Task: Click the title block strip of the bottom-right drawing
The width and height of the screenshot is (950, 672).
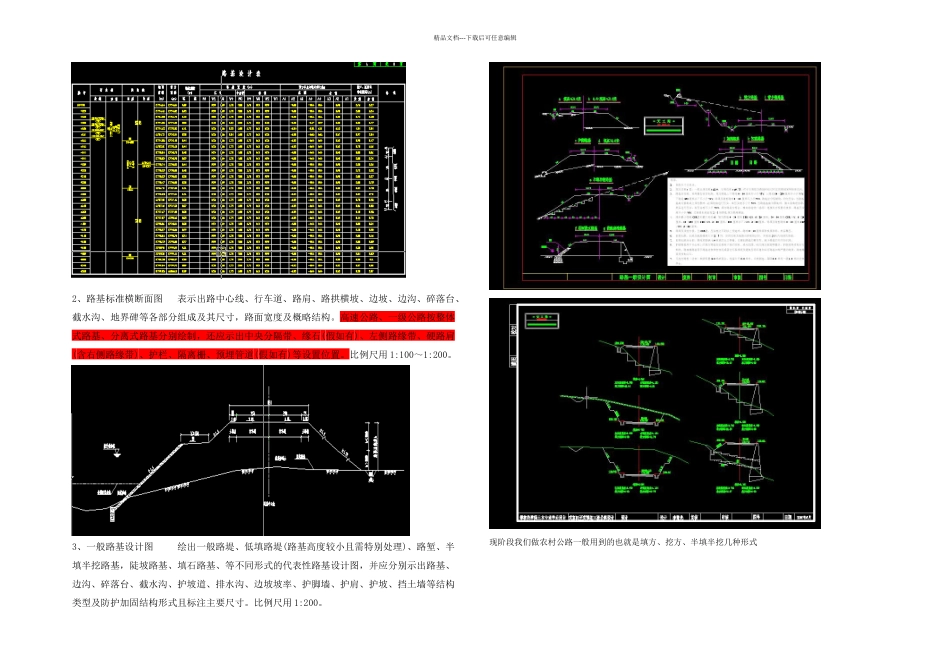Action: (x=665, y=517)
